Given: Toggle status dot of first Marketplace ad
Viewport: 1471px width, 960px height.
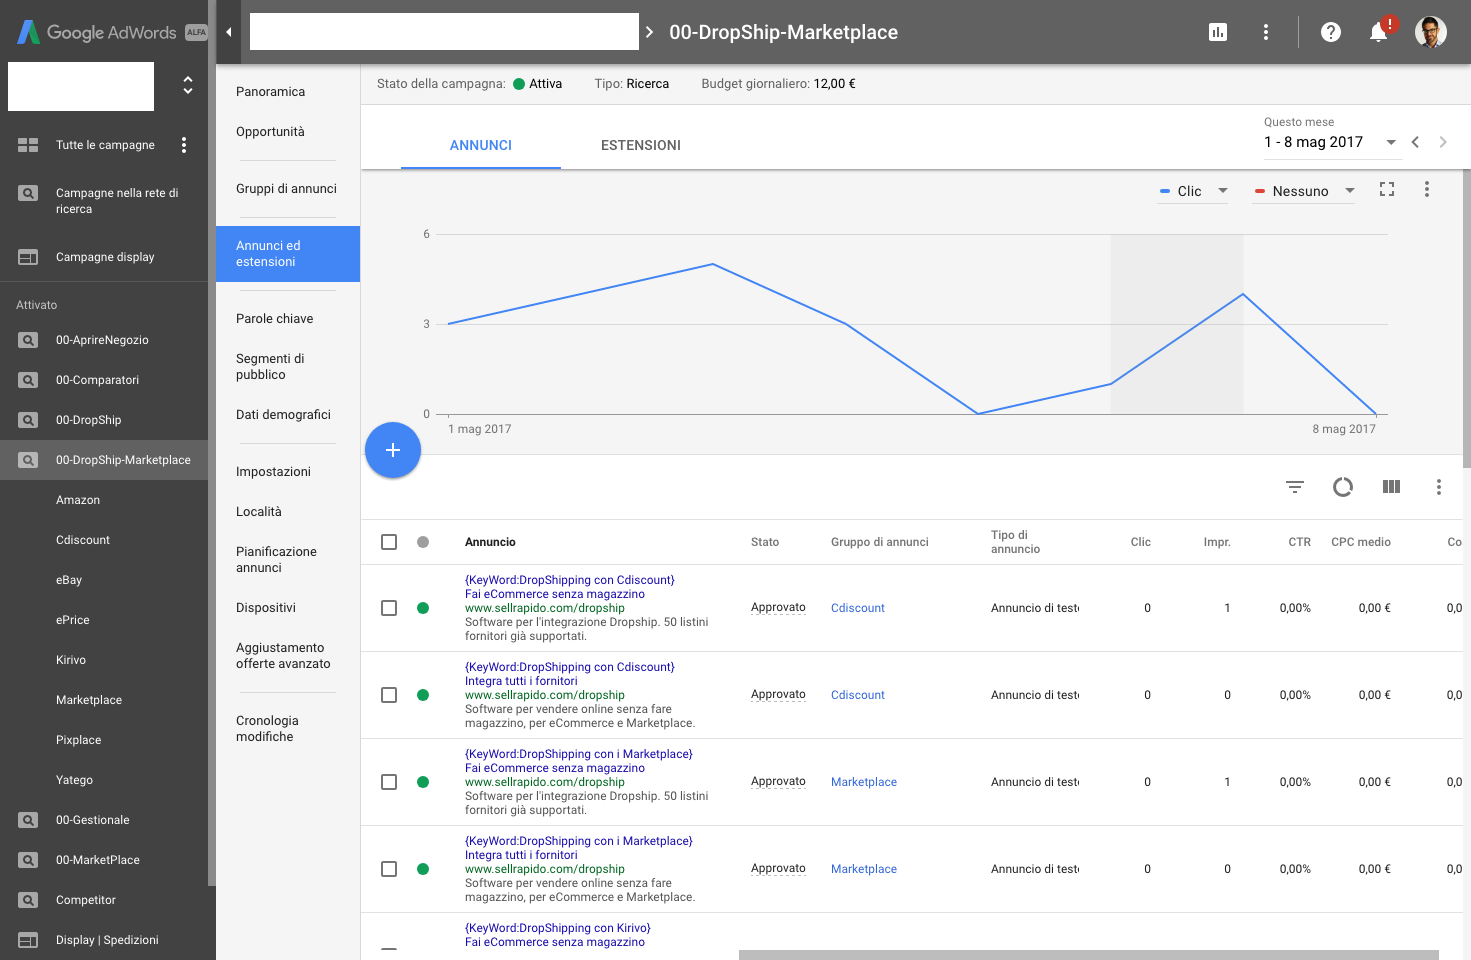Looking at the screenshot, I should click(x=423, y=782).
